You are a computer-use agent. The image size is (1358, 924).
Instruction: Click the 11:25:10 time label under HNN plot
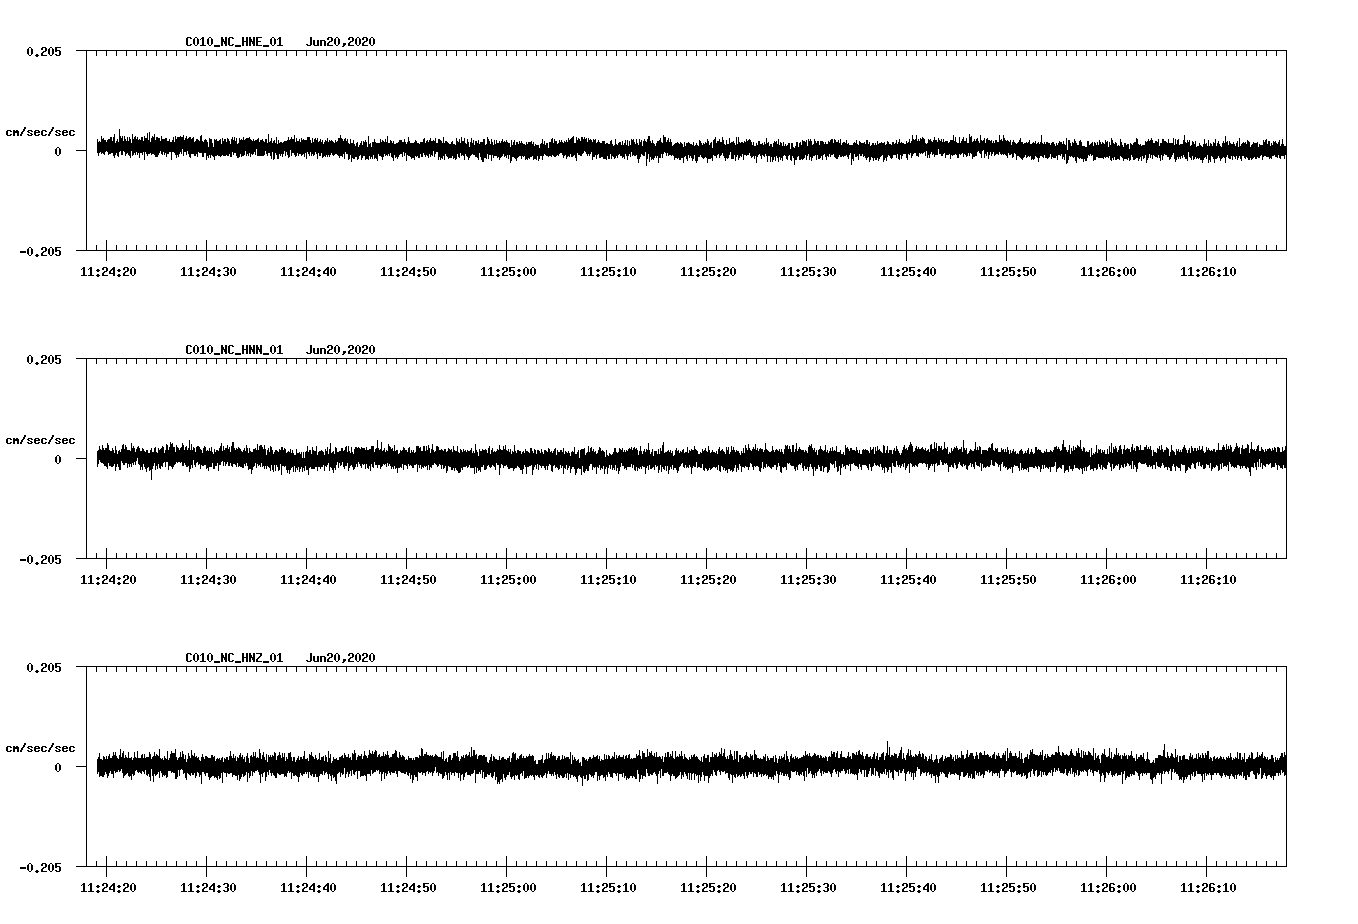608,580
